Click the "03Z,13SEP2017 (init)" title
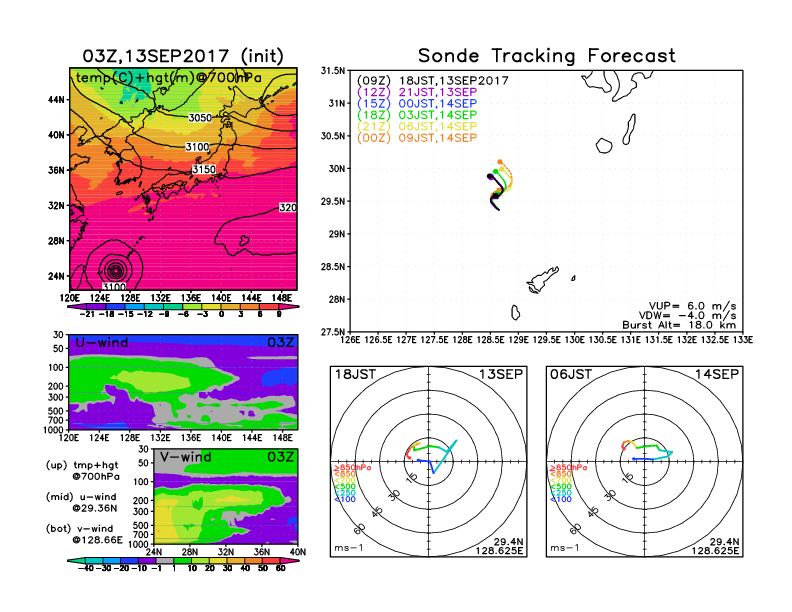Viewport: 792px width, 612px height. click(183, 56)
